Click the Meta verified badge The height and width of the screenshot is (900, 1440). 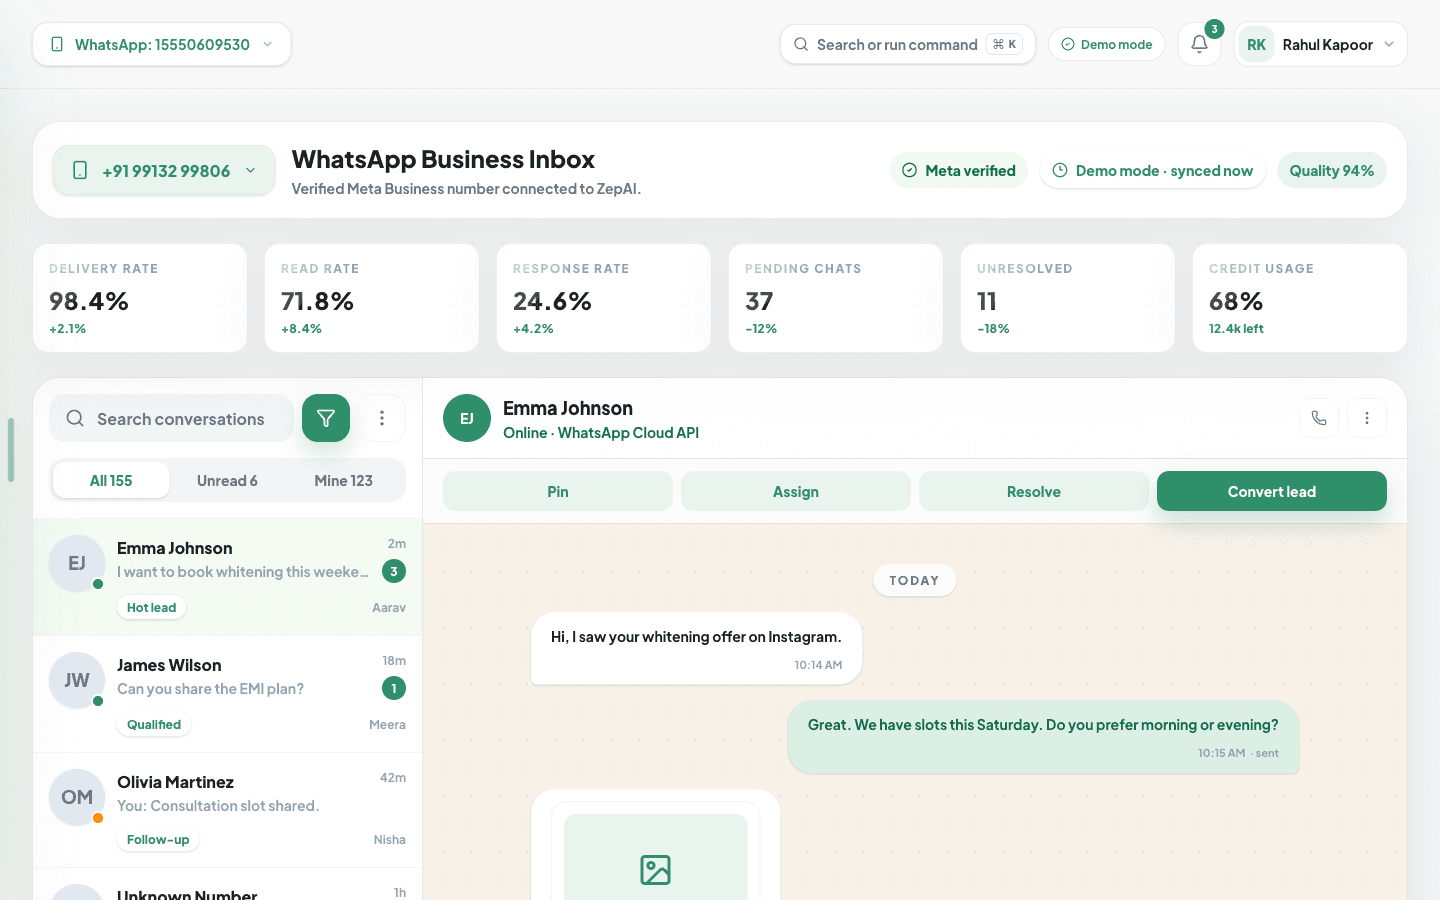958,170
